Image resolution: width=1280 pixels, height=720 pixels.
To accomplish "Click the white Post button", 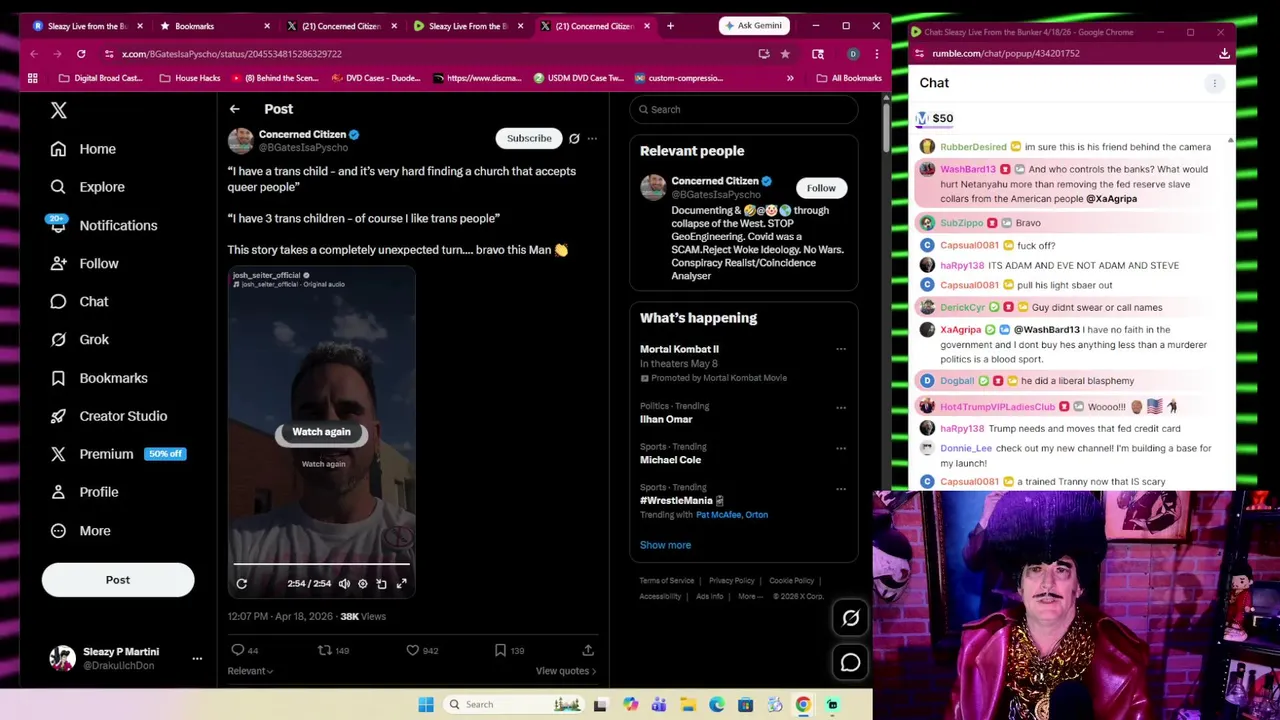I will (118, 580).
